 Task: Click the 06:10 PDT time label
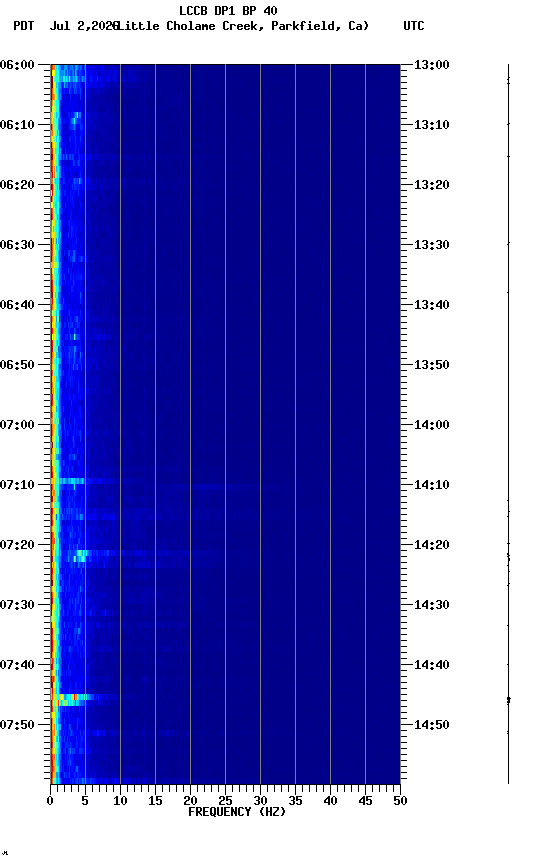pyautogui.click(x=17, y=125)
